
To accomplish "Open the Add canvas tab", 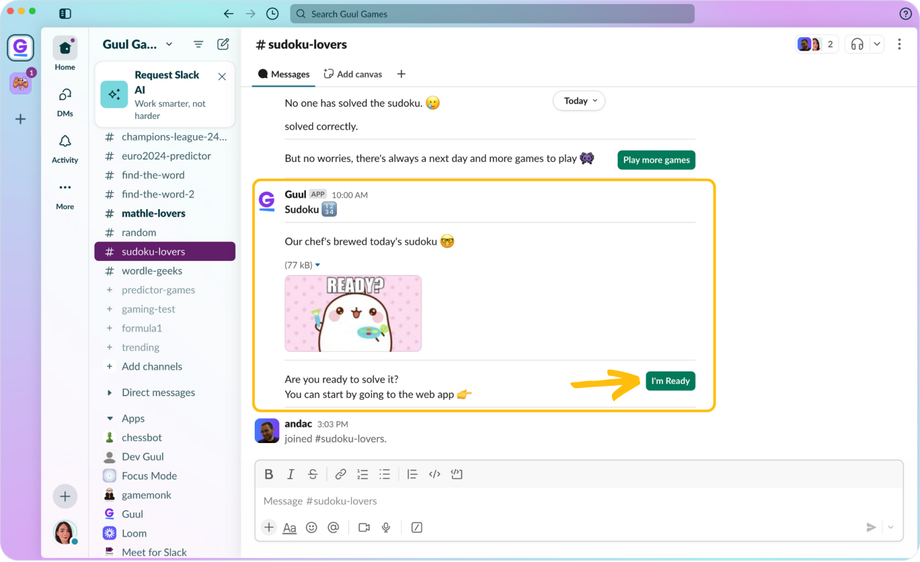I will [x=353, y=74].
